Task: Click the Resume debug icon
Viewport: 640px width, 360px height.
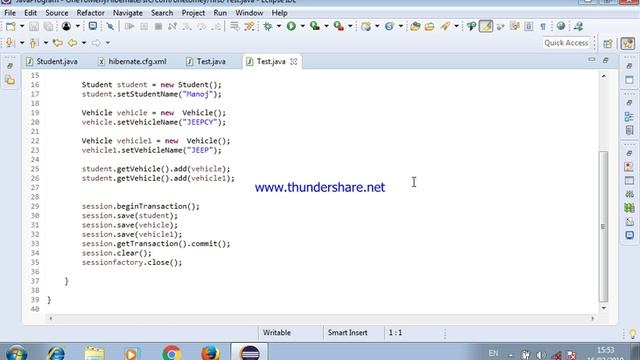Action: pos(129,27)
